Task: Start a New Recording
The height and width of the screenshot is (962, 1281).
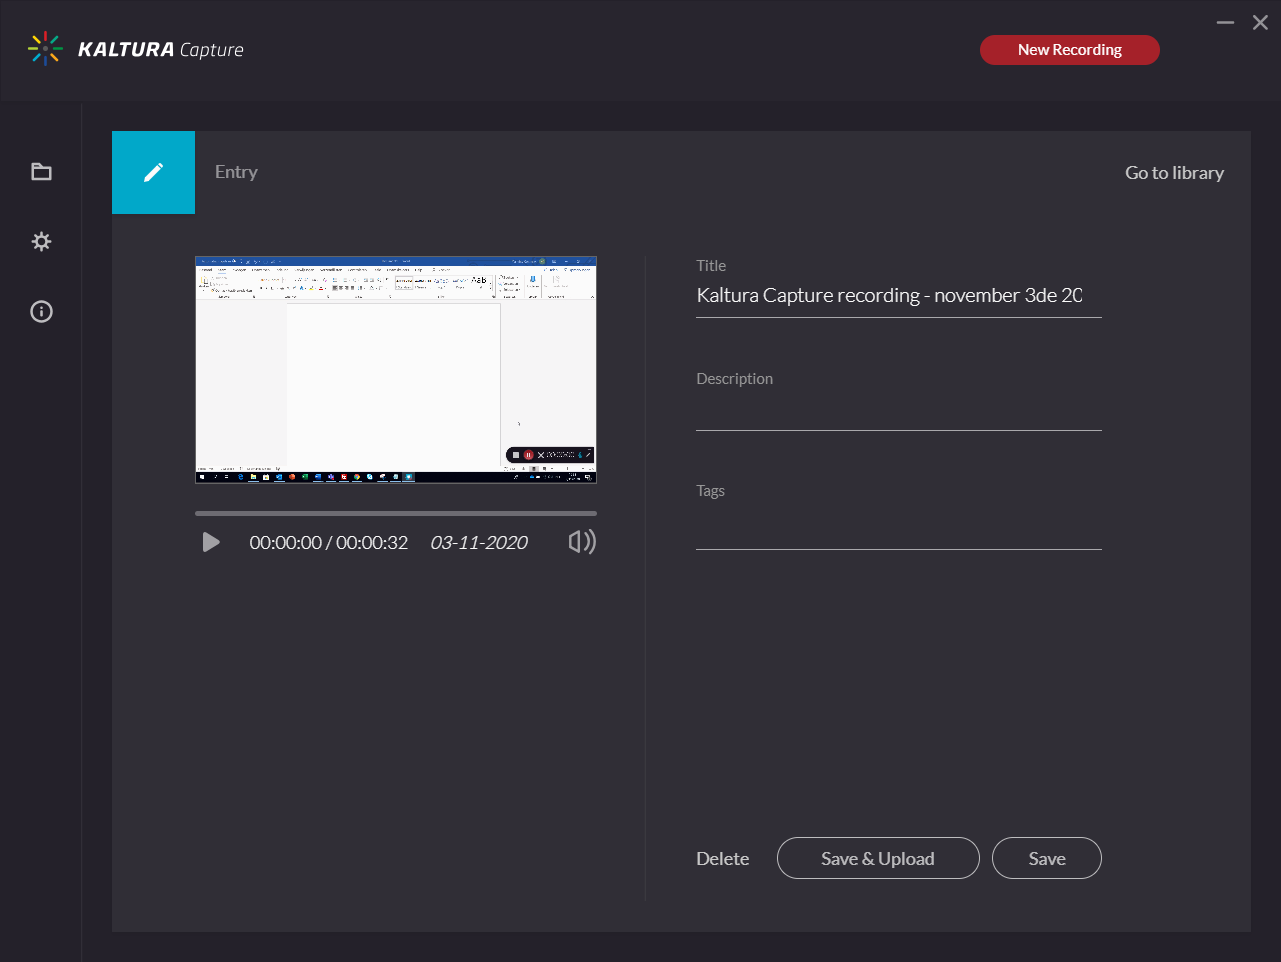Action: [x=1069, y=50]
